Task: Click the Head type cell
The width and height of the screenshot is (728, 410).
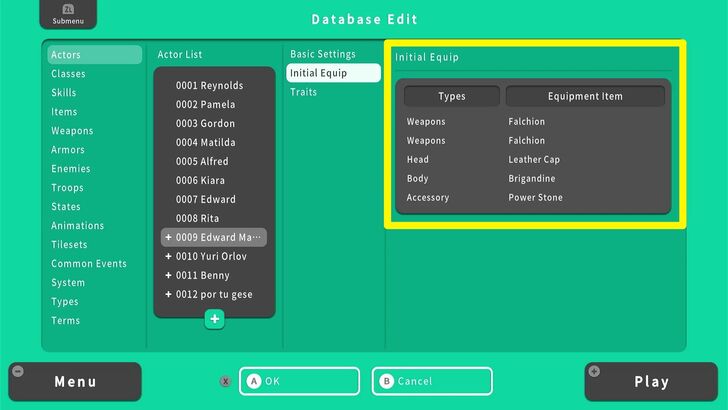Action: click(418, 160)
